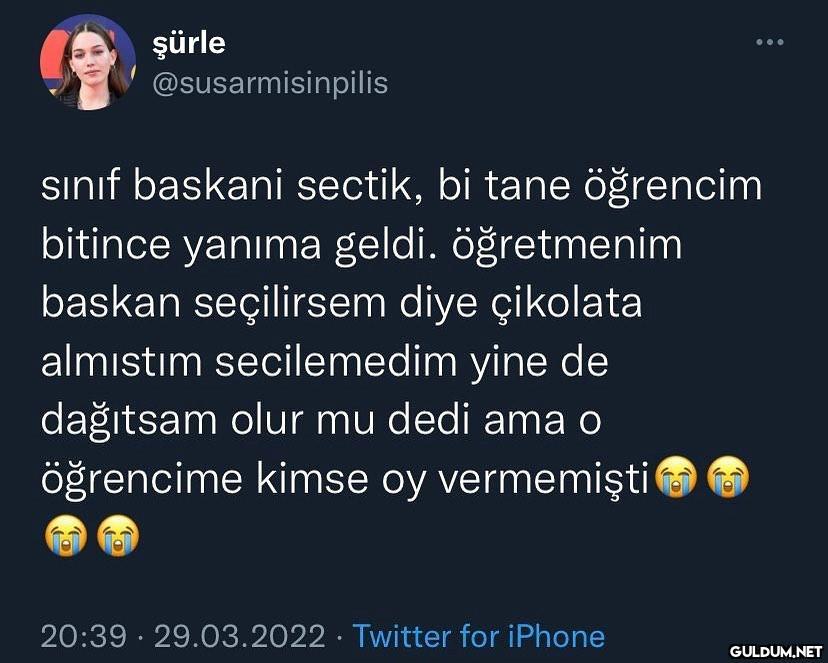Click the crying emoji right after vermemişti

(676, 477)
